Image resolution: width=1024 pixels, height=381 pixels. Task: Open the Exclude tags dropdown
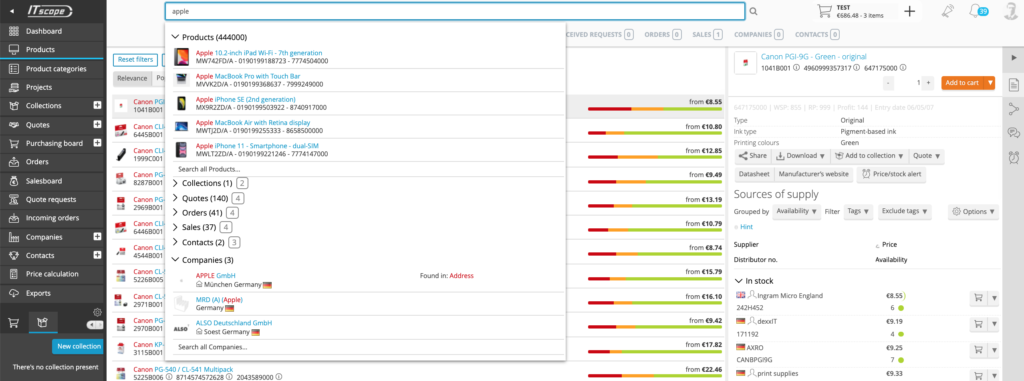click(904, 212)
